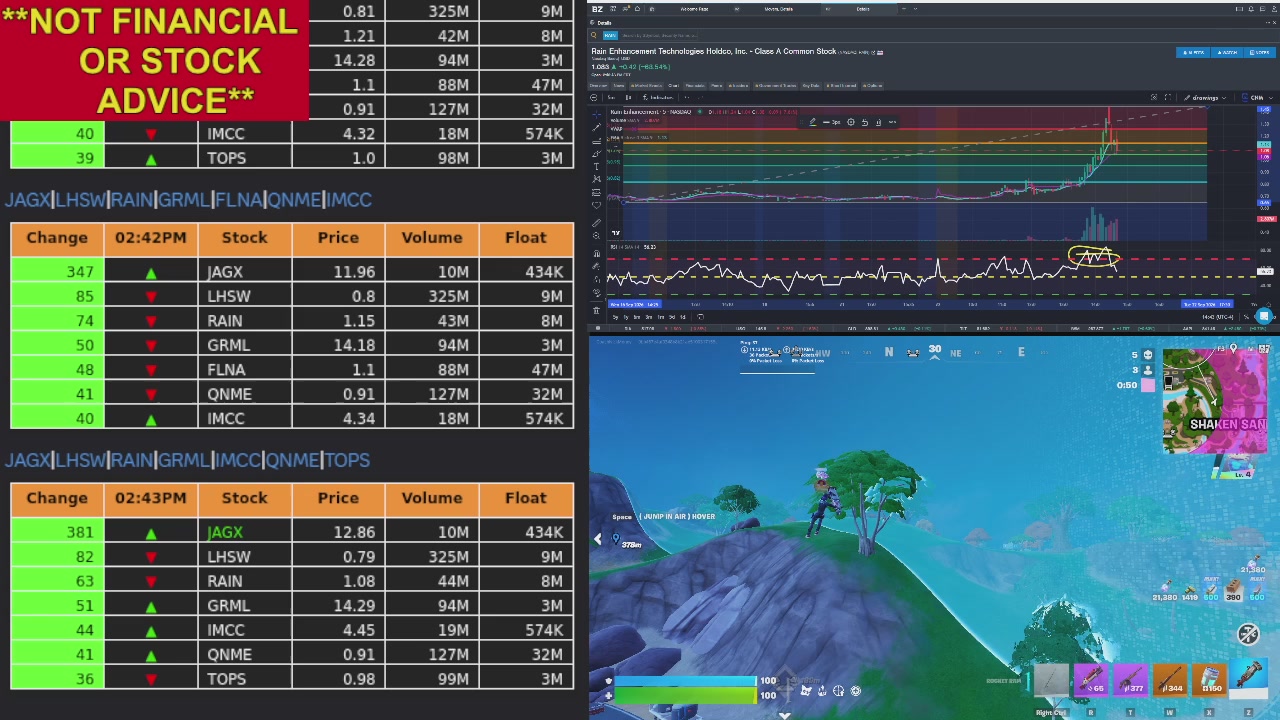This screenshot has height=720, width=1280.
Task: Toggle magnet mode in drawing sidebar
Action: coord(596,253)
